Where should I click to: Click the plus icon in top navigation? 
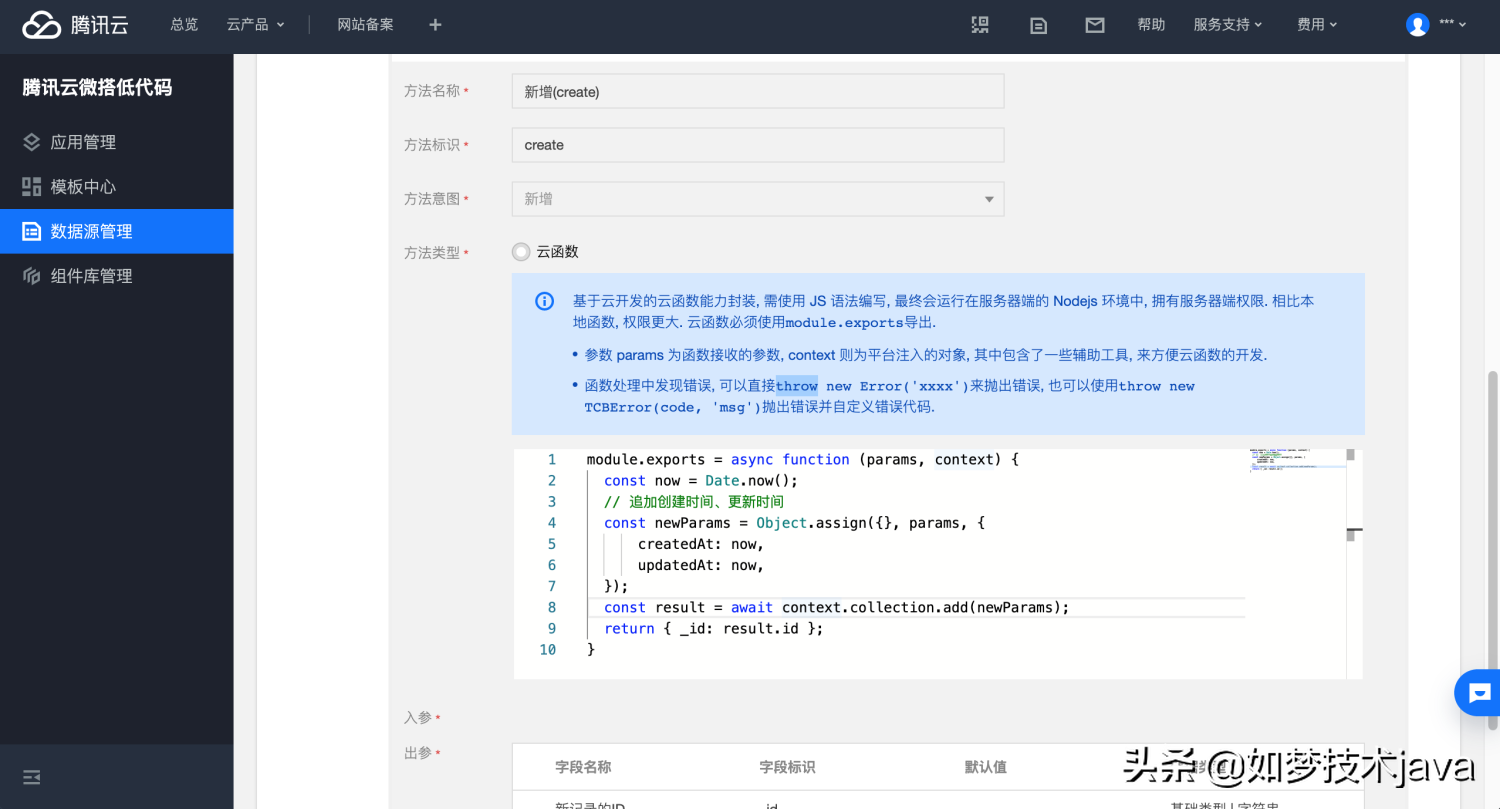click(435, 25)
